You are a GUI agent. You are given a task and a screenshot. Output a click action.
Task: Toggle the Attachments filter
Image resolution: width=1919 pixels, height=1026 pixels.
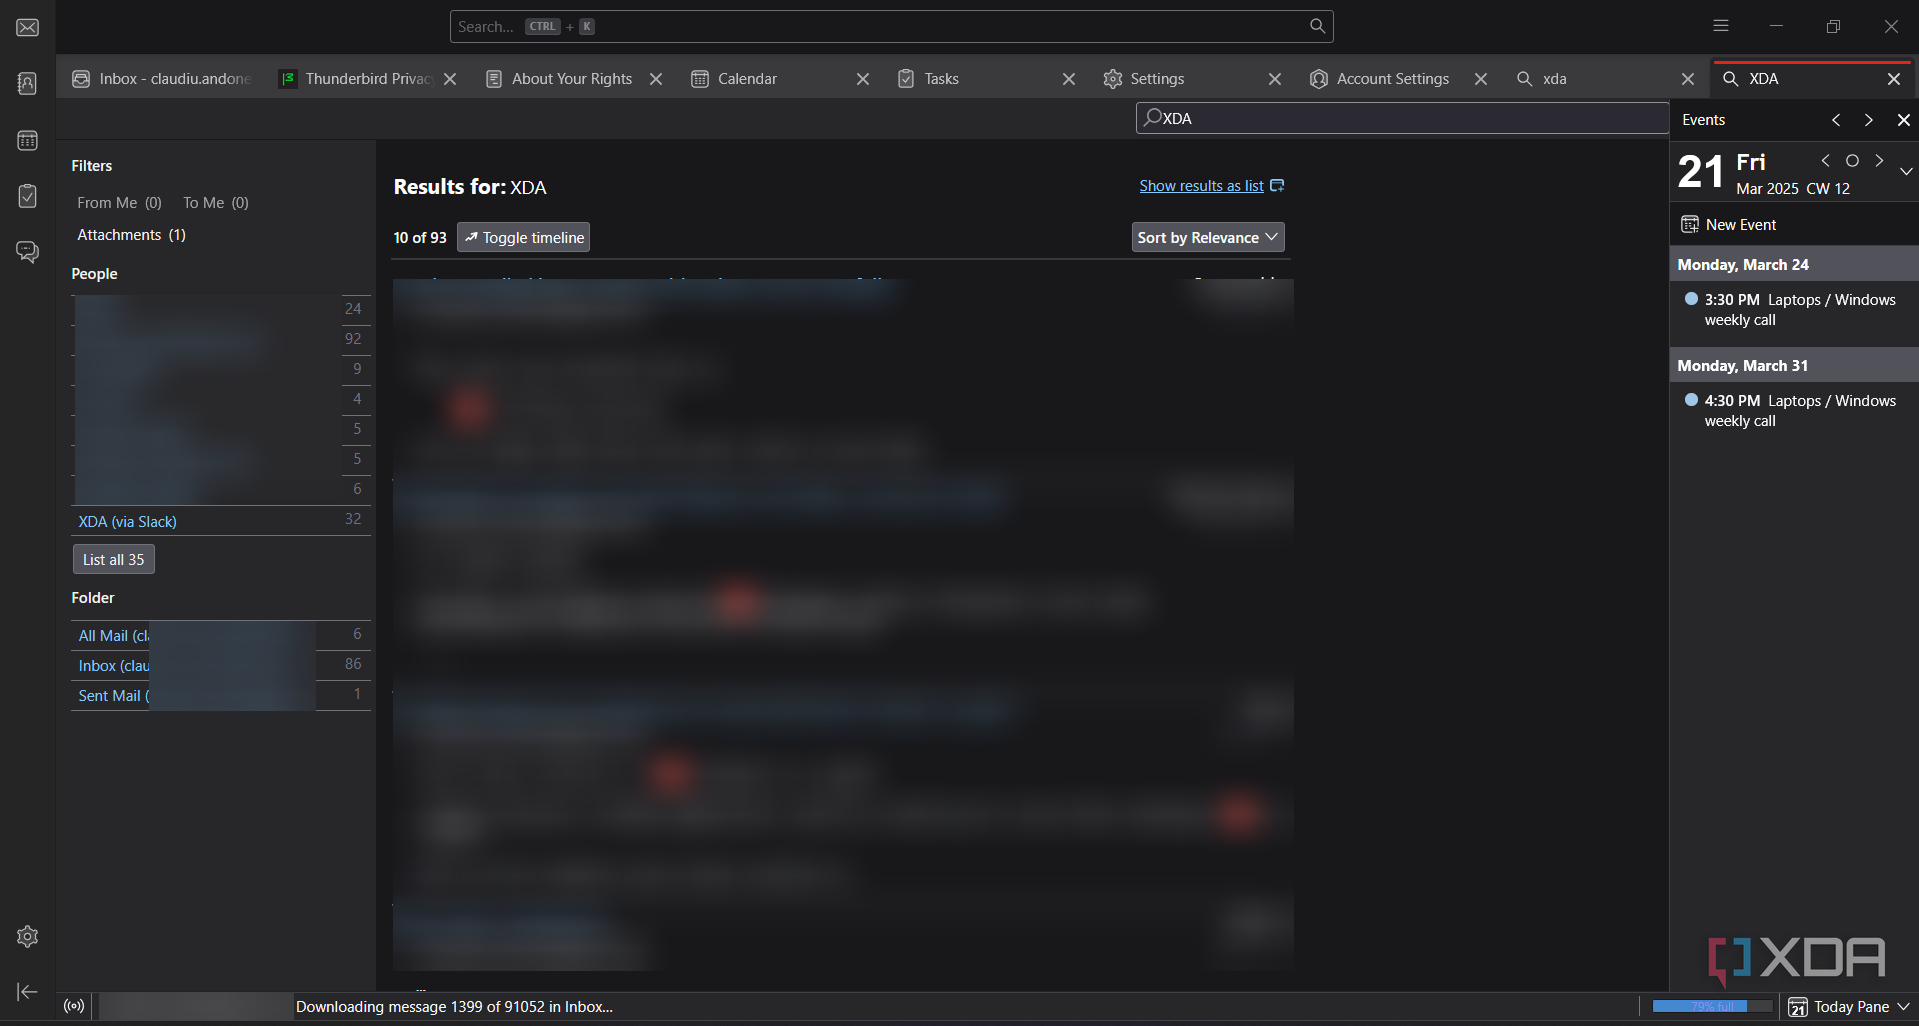pyautogui.click(x=131, y=234)
